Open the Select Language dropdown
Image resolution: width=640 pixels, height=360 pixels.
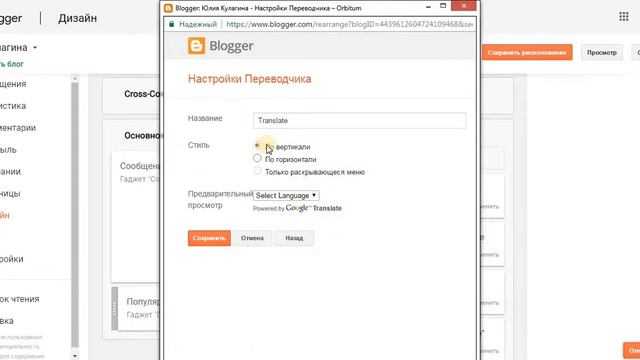286,196
